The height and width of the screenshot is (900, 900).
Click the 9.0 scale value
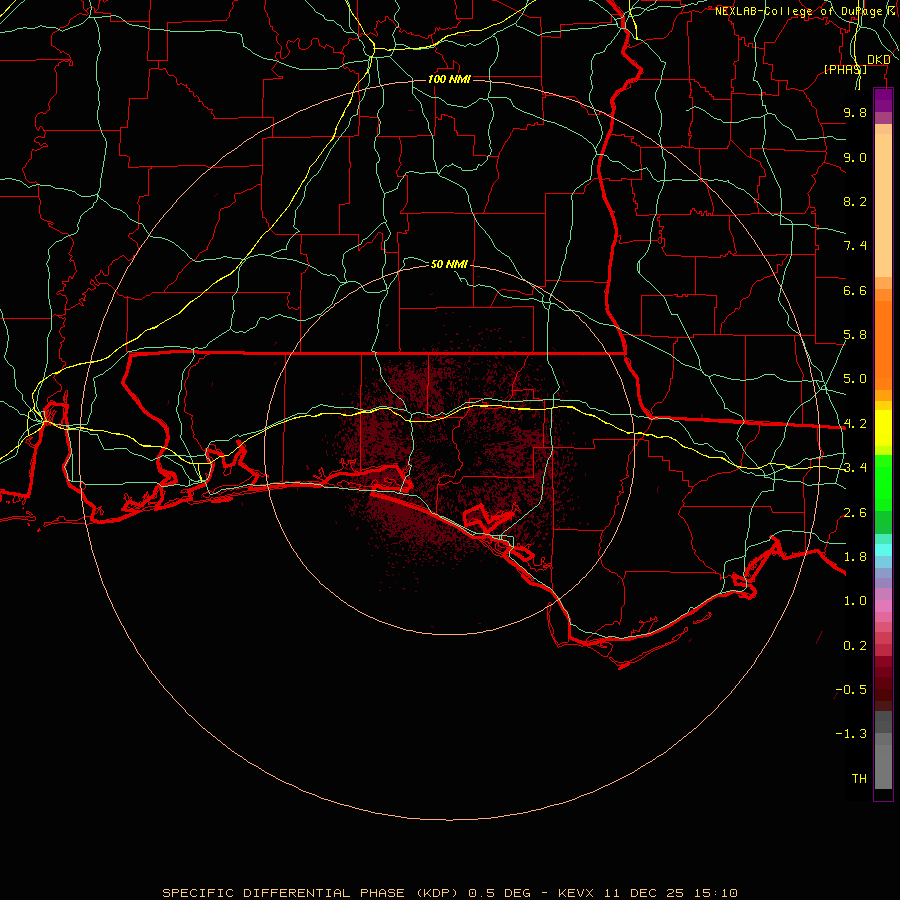(x=855, y=157)
